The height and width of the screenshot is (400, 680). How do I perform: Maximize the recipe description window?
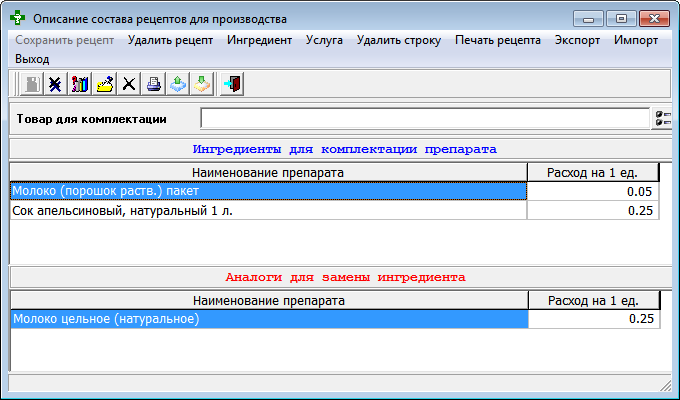click(x=621, y=19)
